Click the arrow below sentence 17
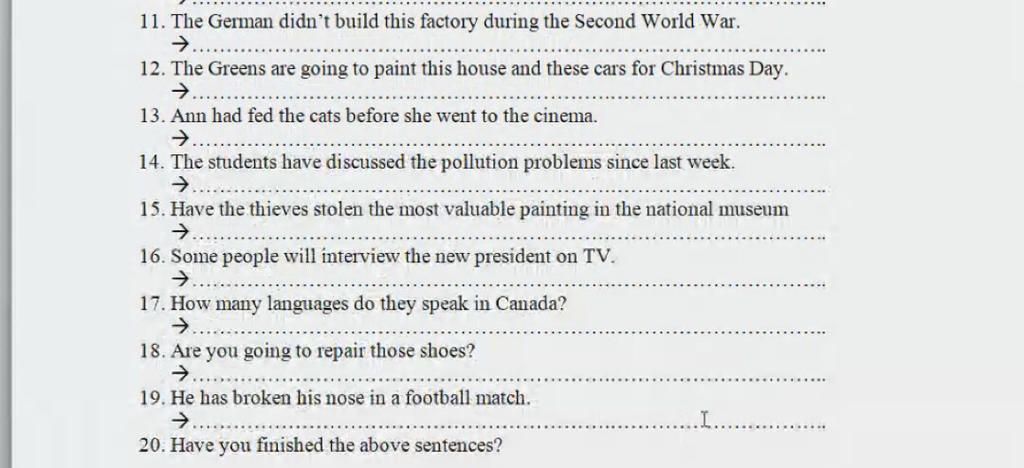The image size is (1024, 468). (181, 325)
